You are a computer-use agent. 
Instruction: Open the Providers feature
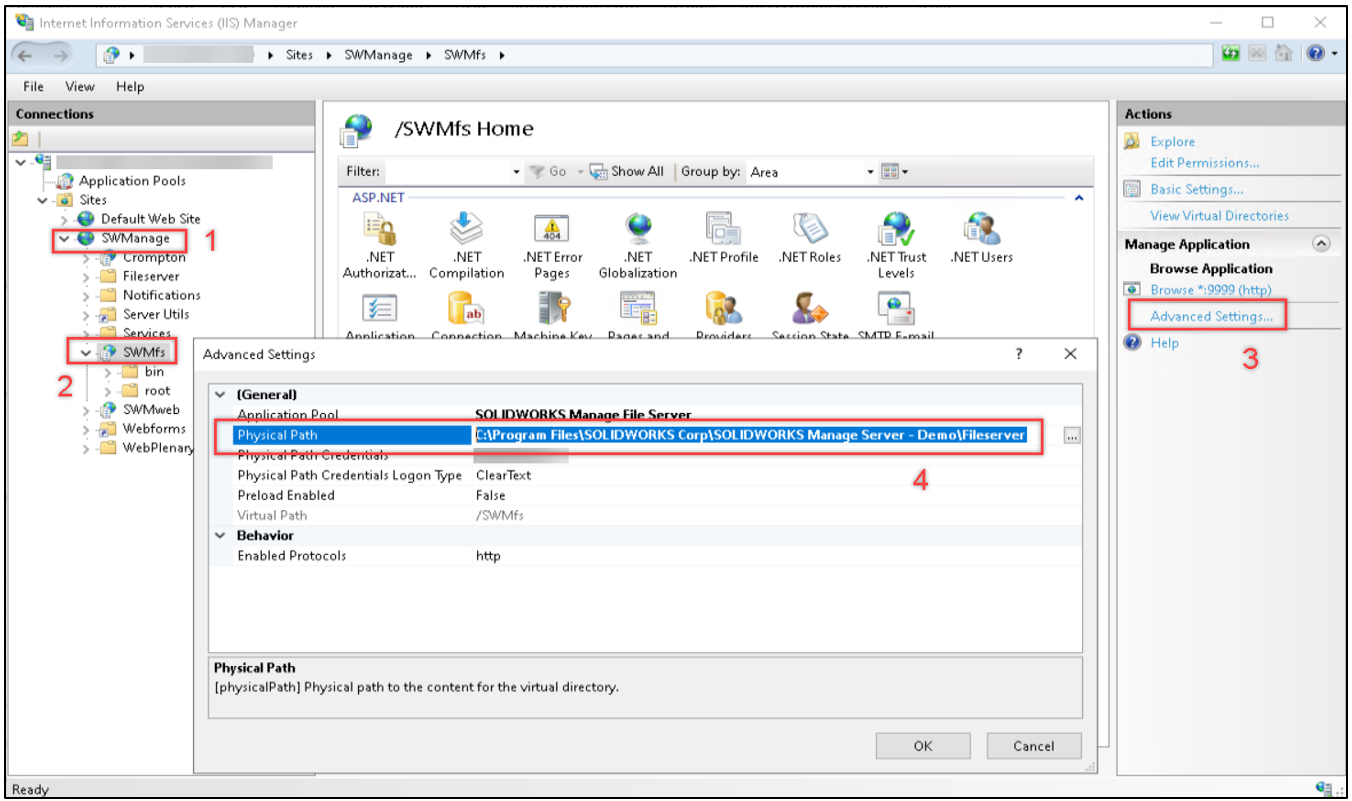pos(723,310)
